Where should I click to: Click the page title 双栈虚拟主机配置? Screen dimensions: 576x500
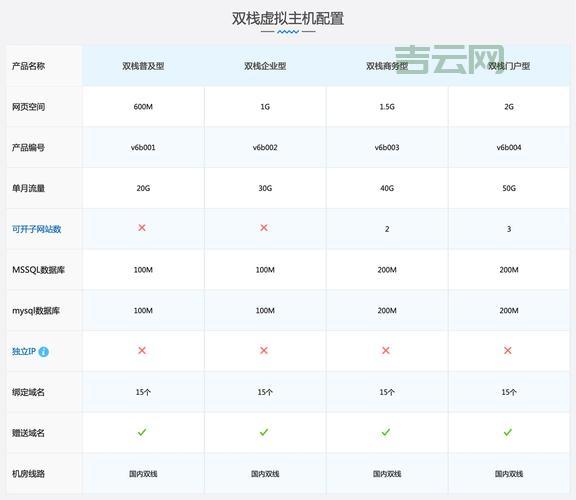point(288,18)
